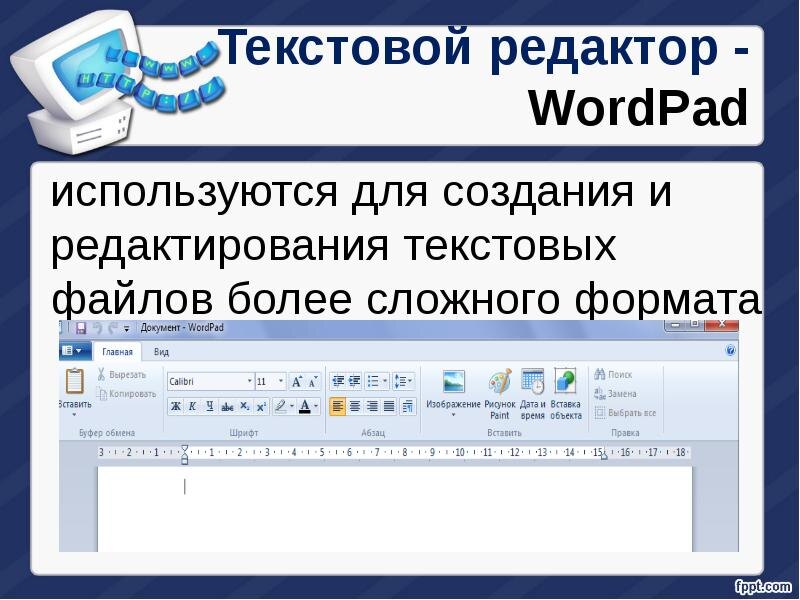Click the Буфер обмена group label
Screen dimensions: 800x600
pyautogui.click(x=107, y=433)
